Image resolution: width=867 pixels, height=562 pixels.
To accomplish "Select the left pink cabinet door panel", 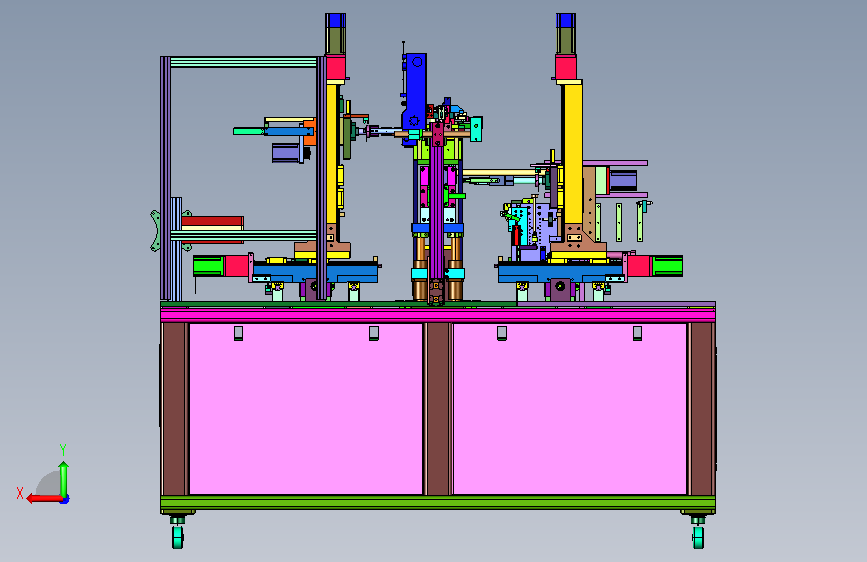I will 306,409.
